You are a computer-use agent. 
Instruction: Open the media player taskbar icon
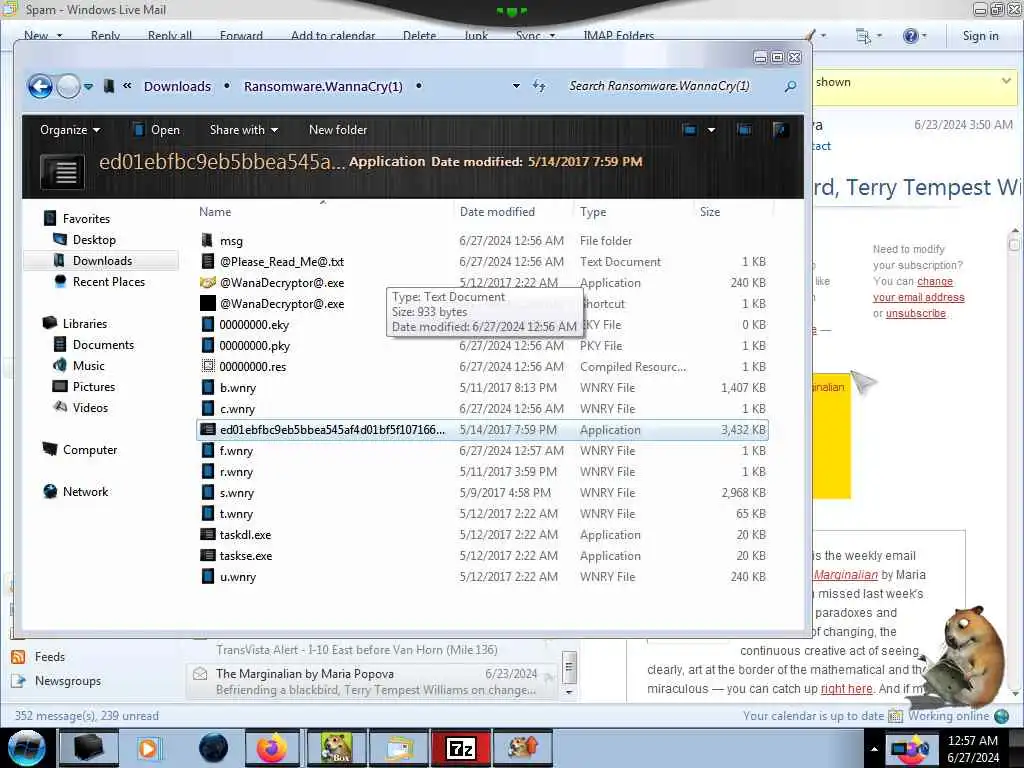[148, 748]
